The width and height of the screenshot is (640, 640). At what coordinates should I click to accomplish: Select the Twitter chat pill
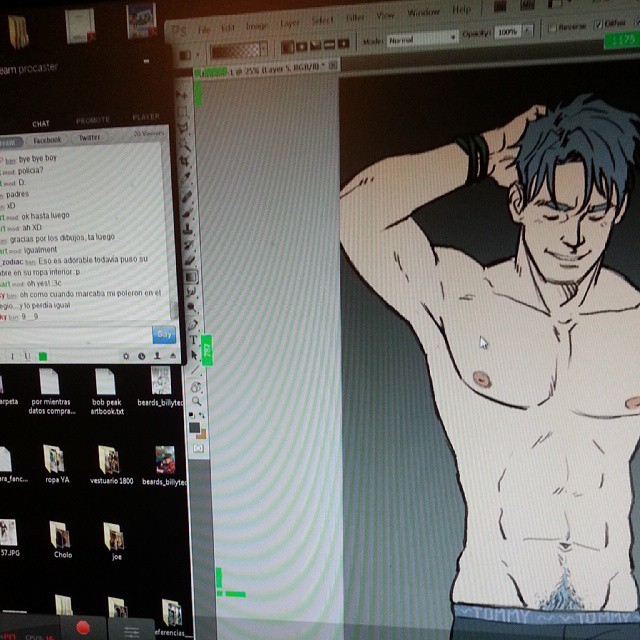(89, 138)
